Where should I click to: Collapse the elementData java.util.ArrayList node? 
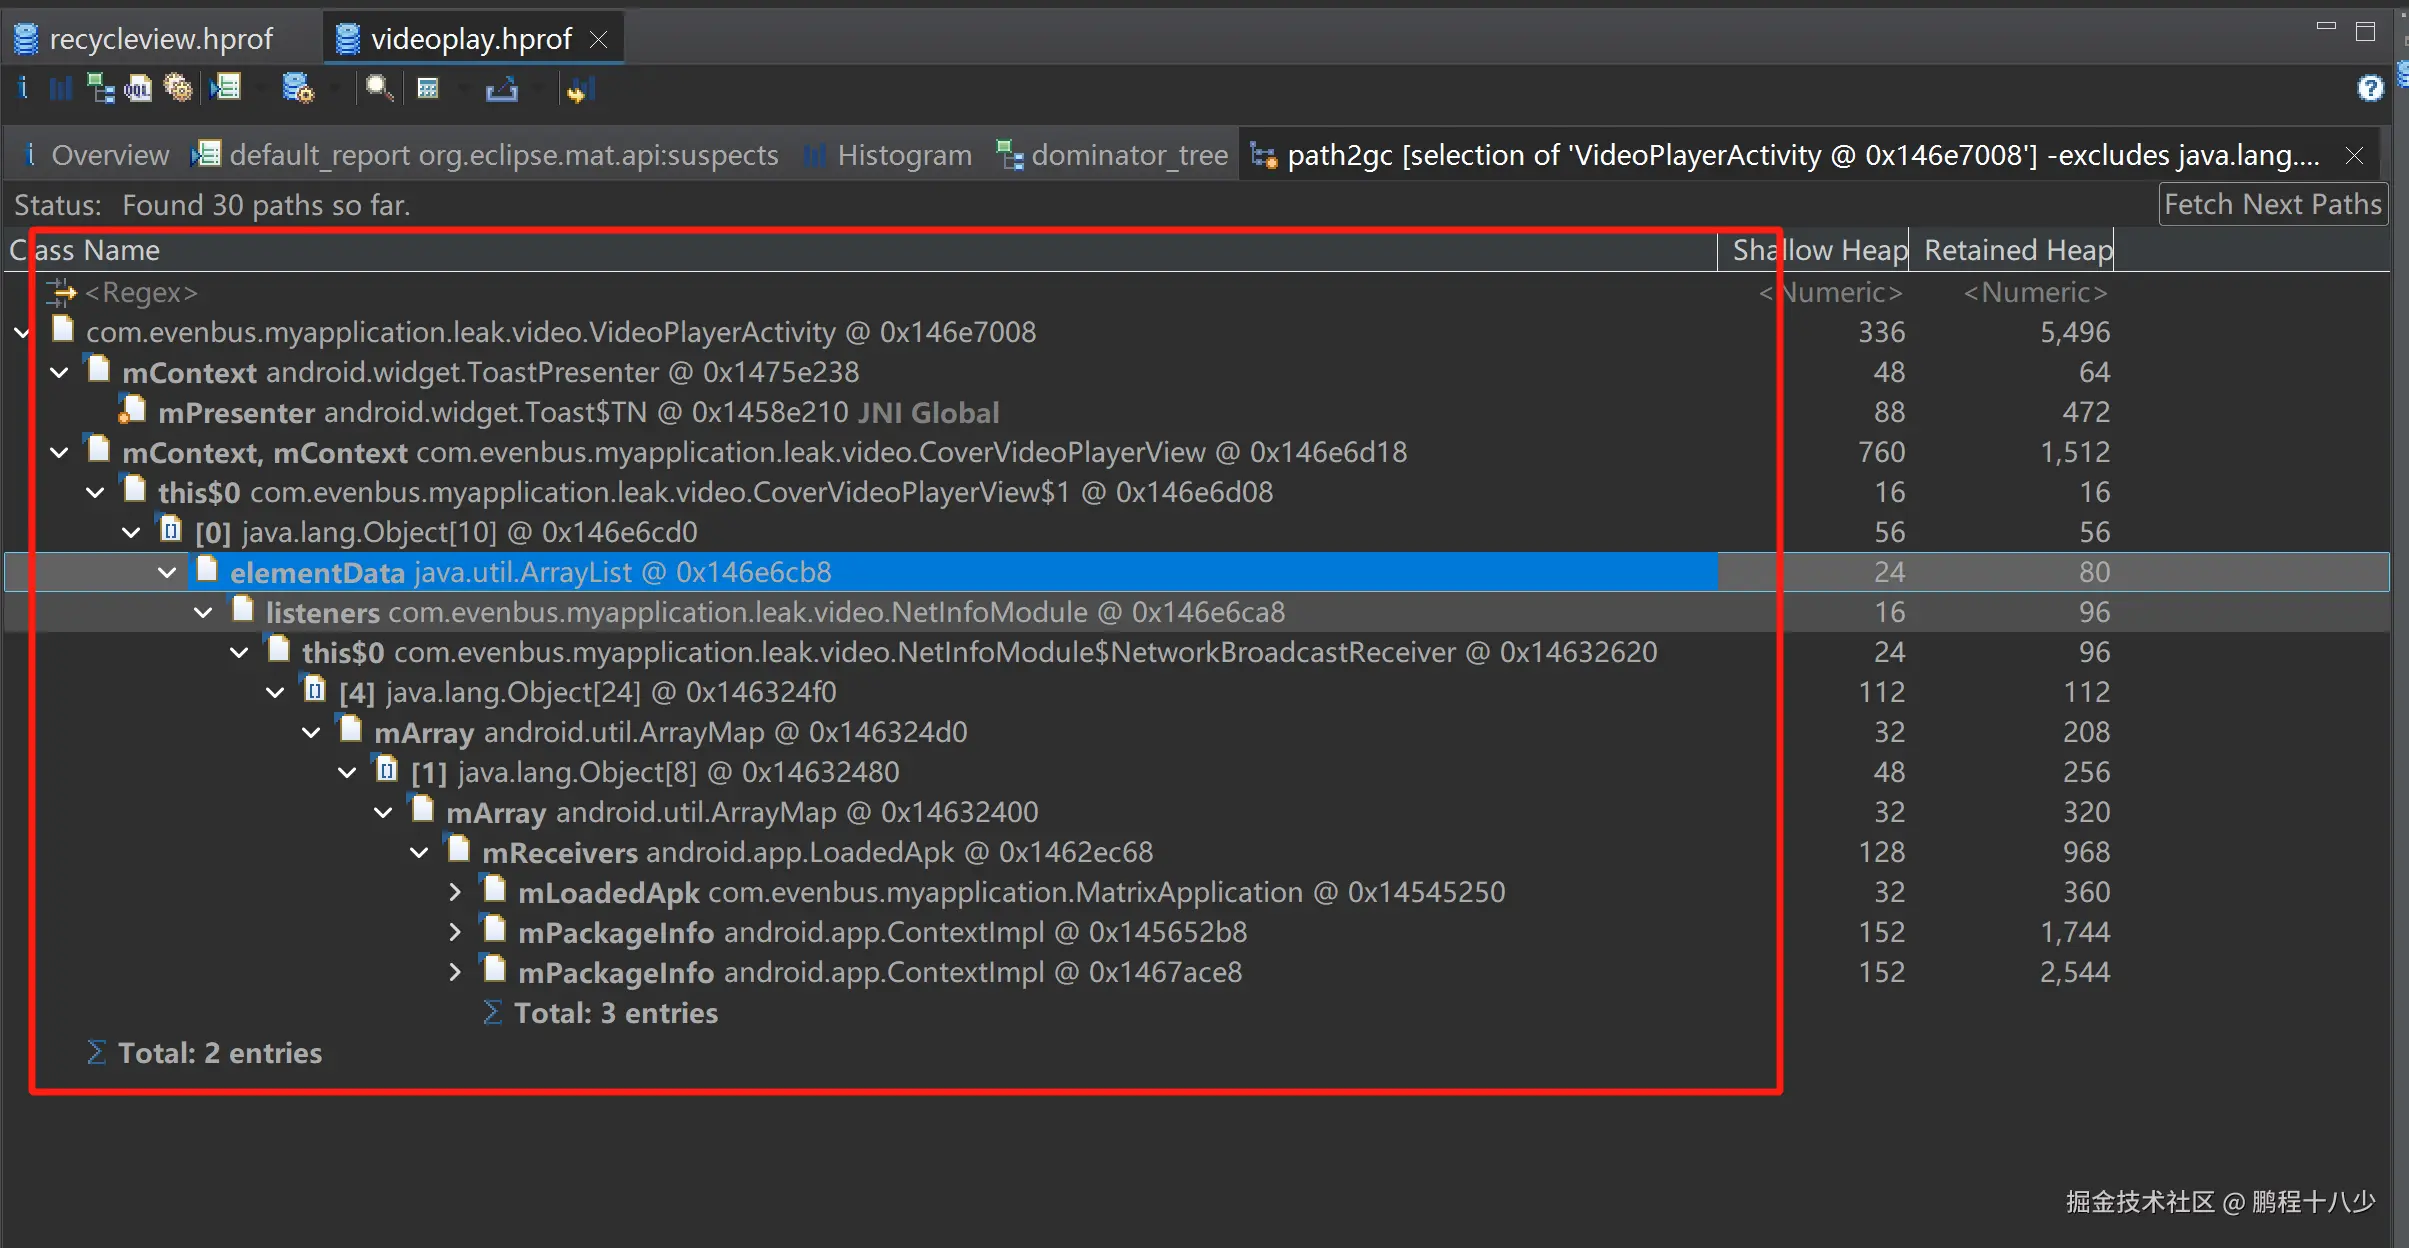point(167,573)
